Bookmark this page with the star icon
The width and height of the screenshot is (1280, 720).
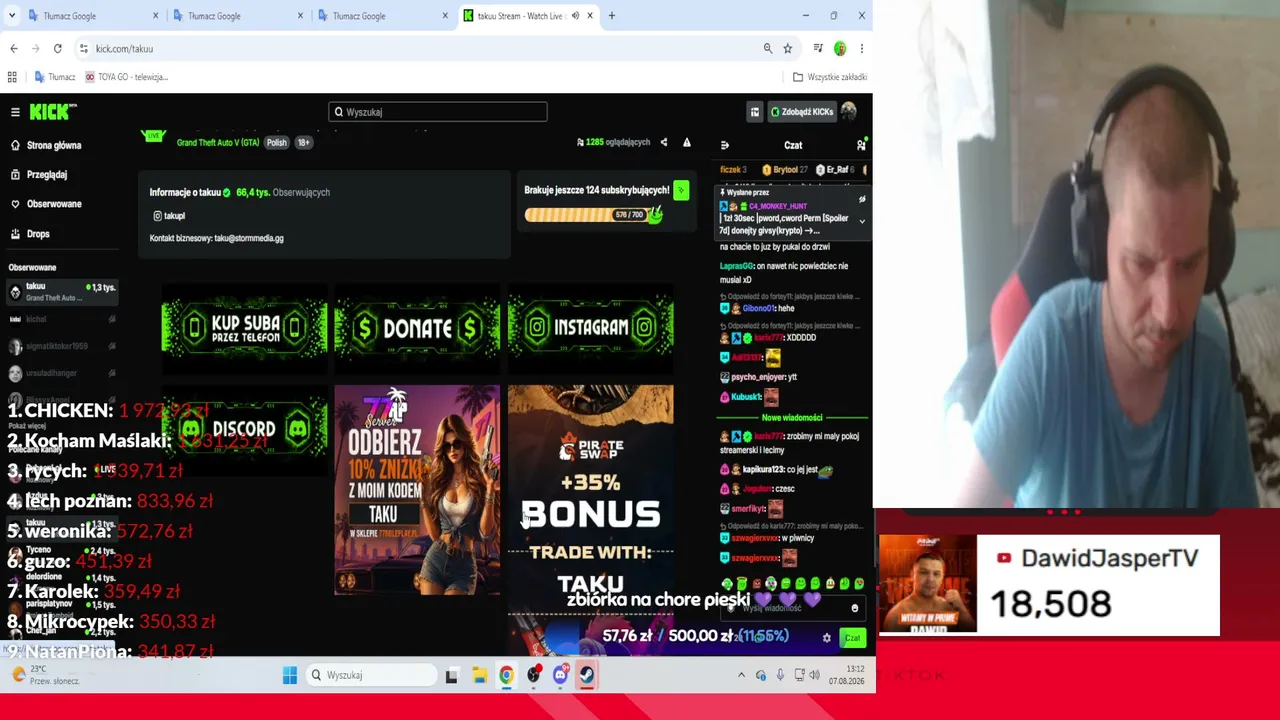tap(788, 48)
